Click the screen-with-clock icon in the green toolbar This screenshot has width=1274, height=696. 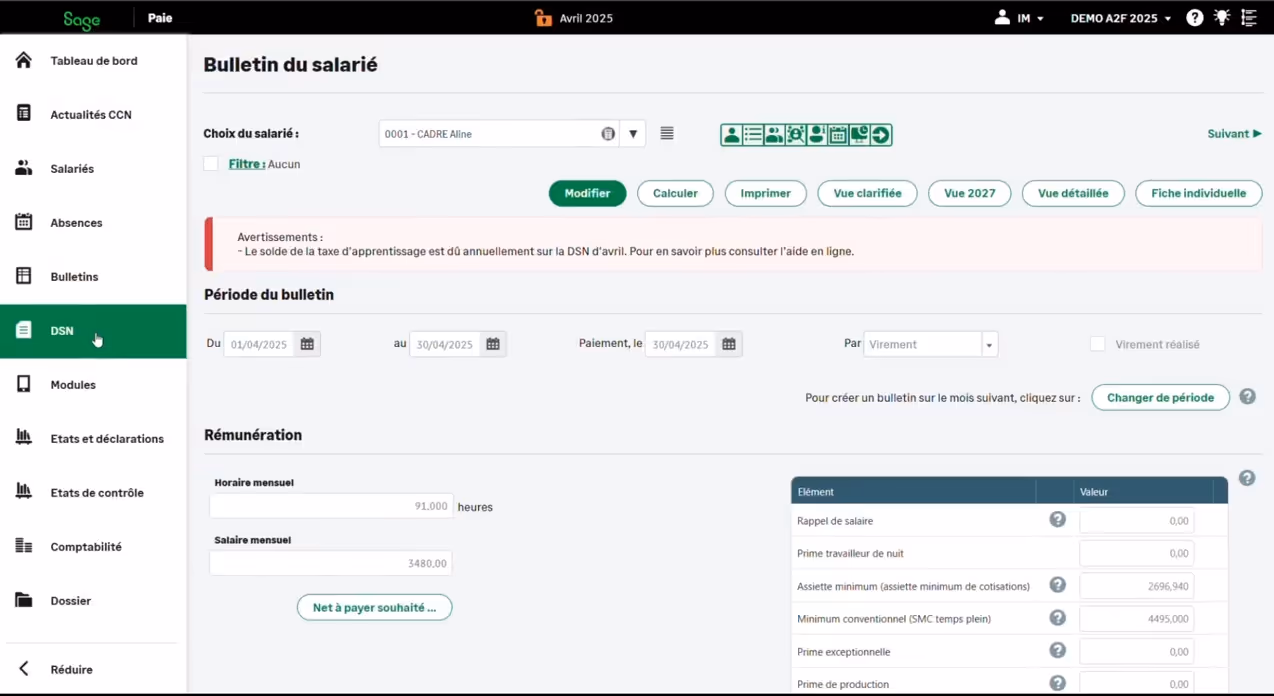pyautogui.click(x=859, y=135)
